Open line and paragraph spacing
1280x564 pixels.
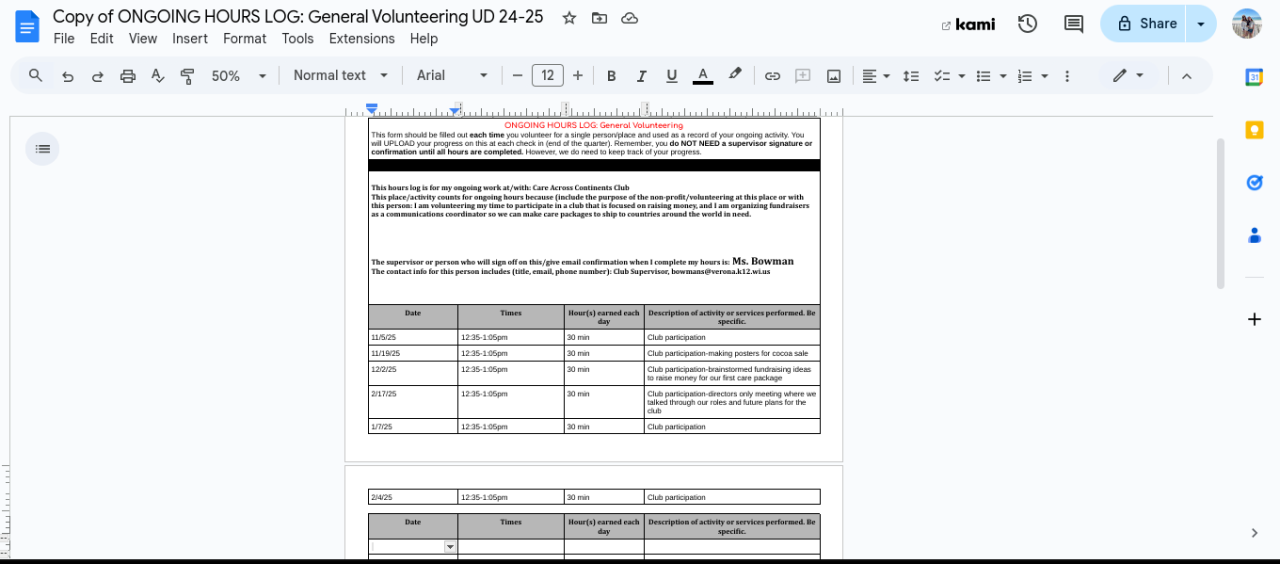(911, 76)
